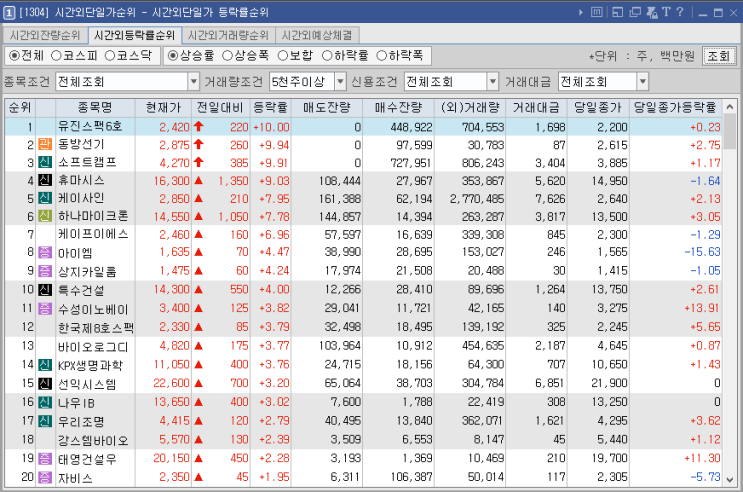Click the -15.63 value in 아이엠 row
Viewport: 743px width, 492px height.
click(702, 252)
